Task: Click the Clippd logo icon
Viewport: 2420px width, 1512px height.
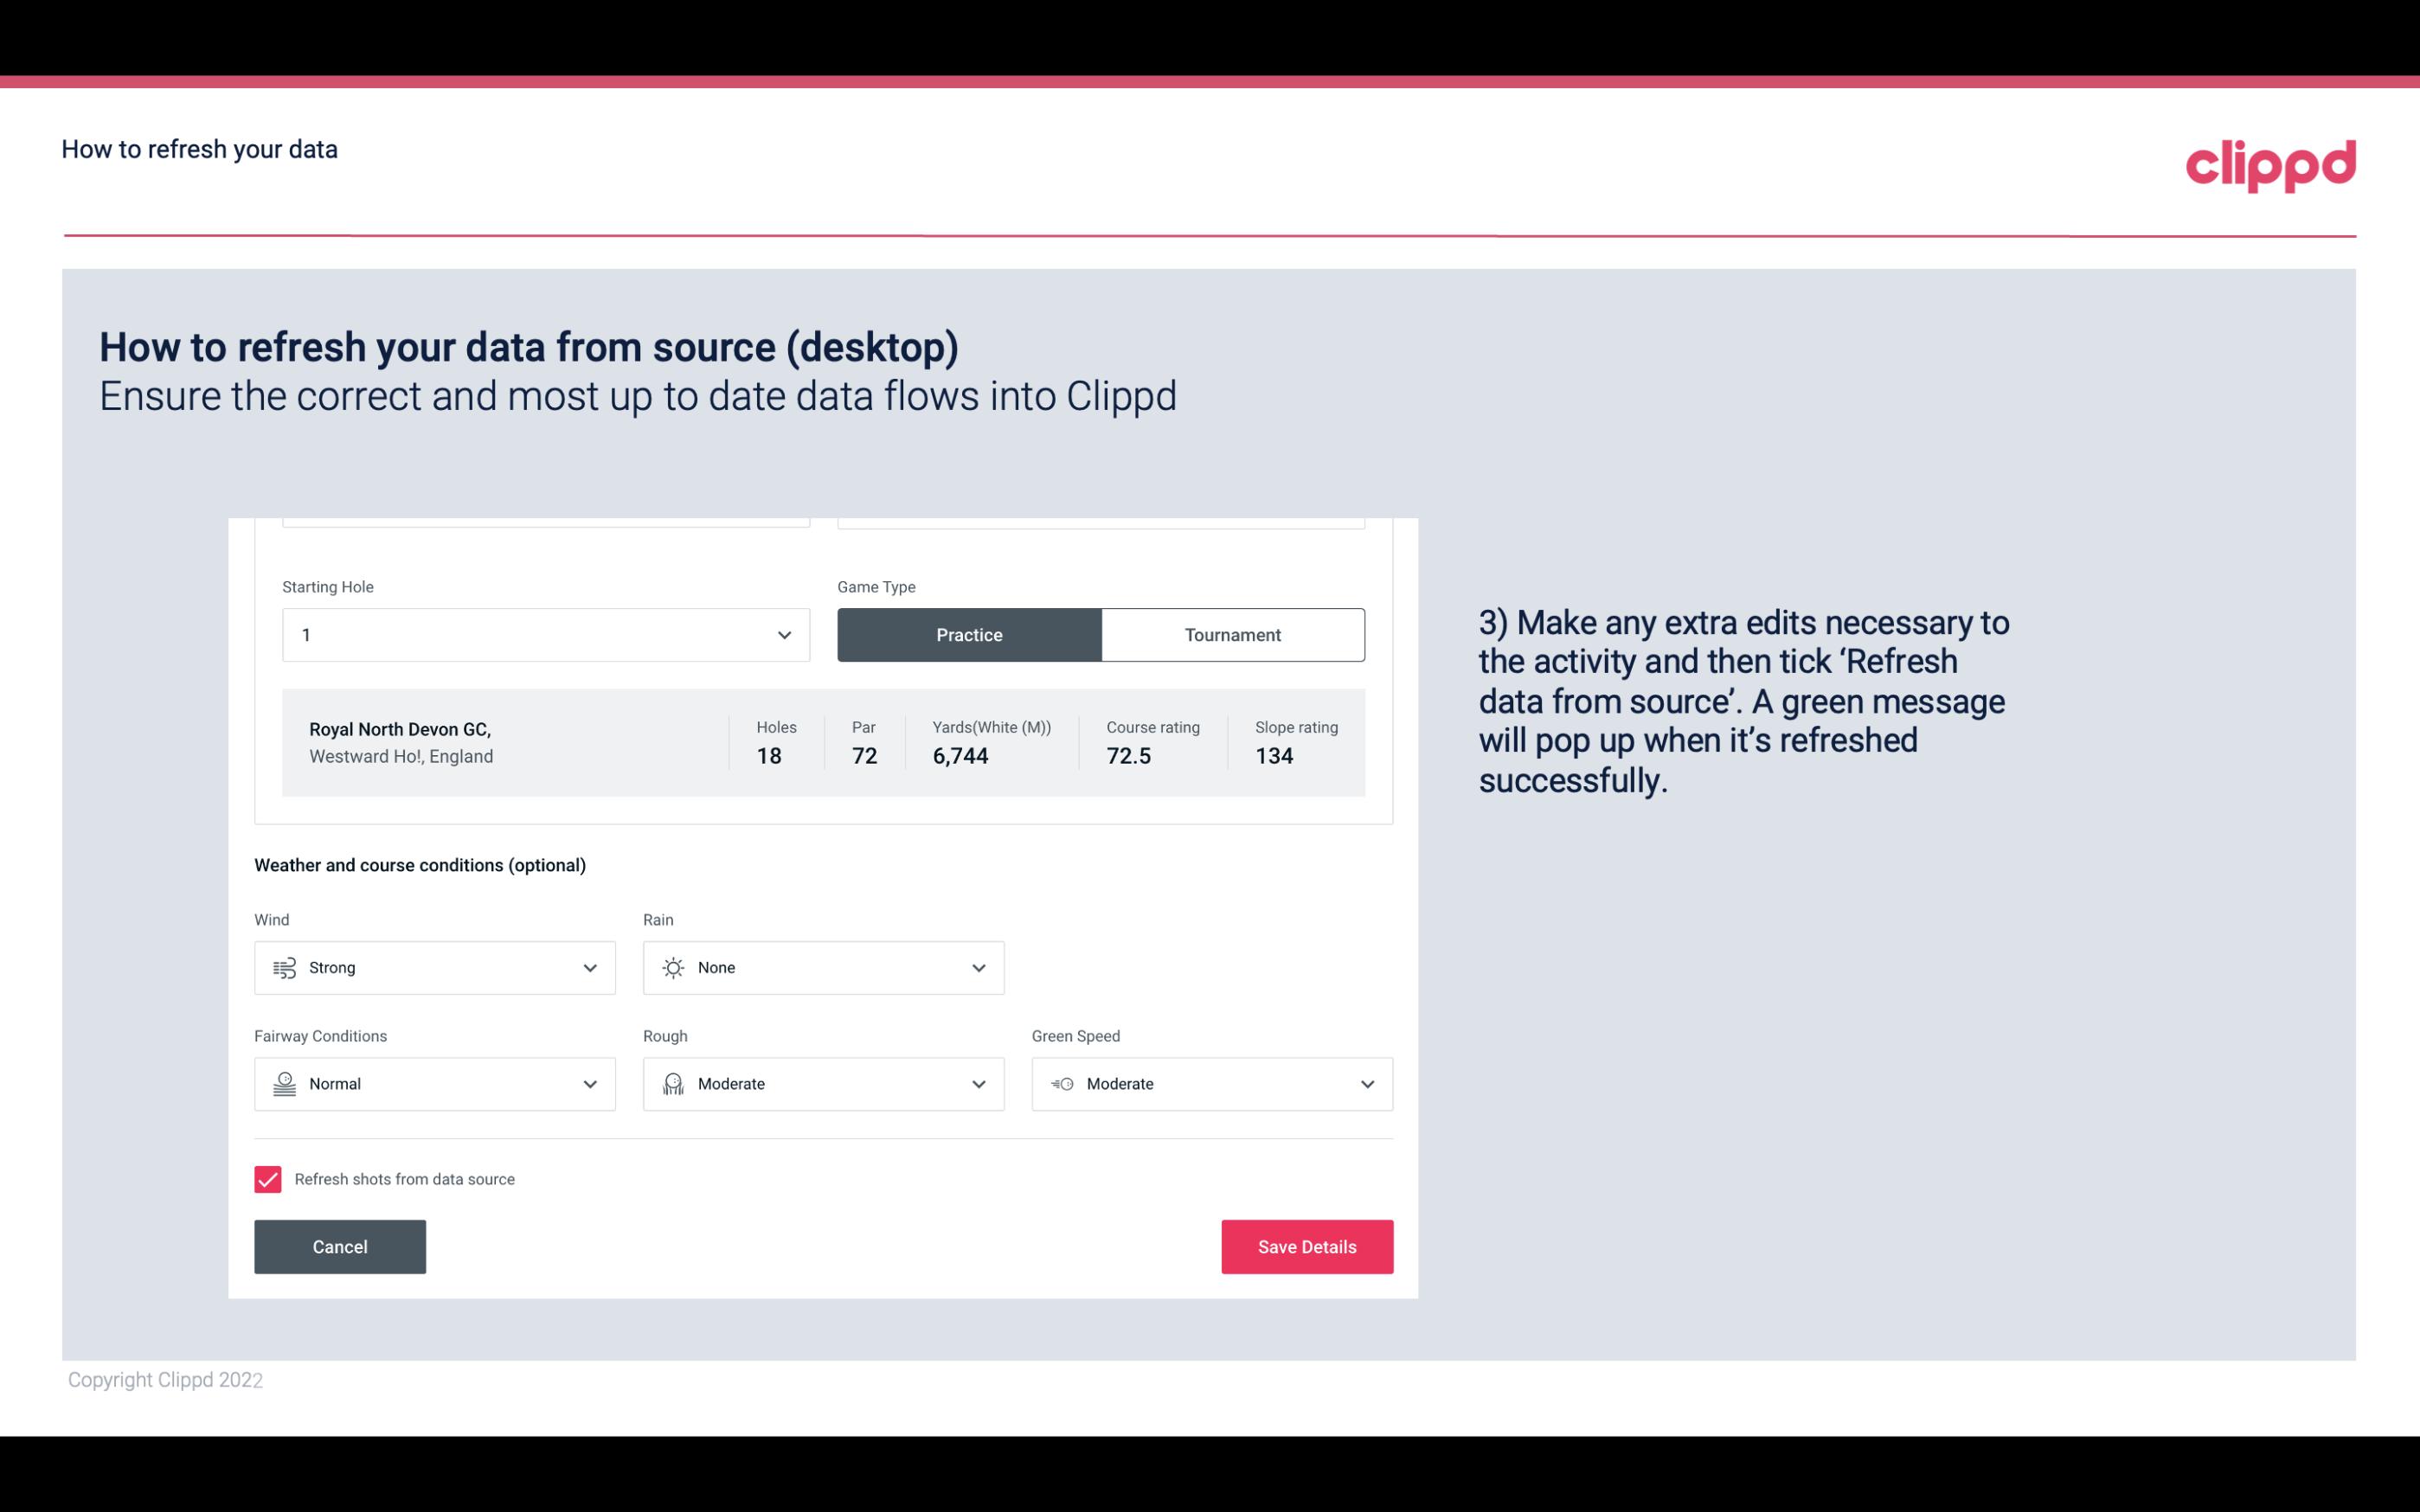Action: pos(2270,163)
